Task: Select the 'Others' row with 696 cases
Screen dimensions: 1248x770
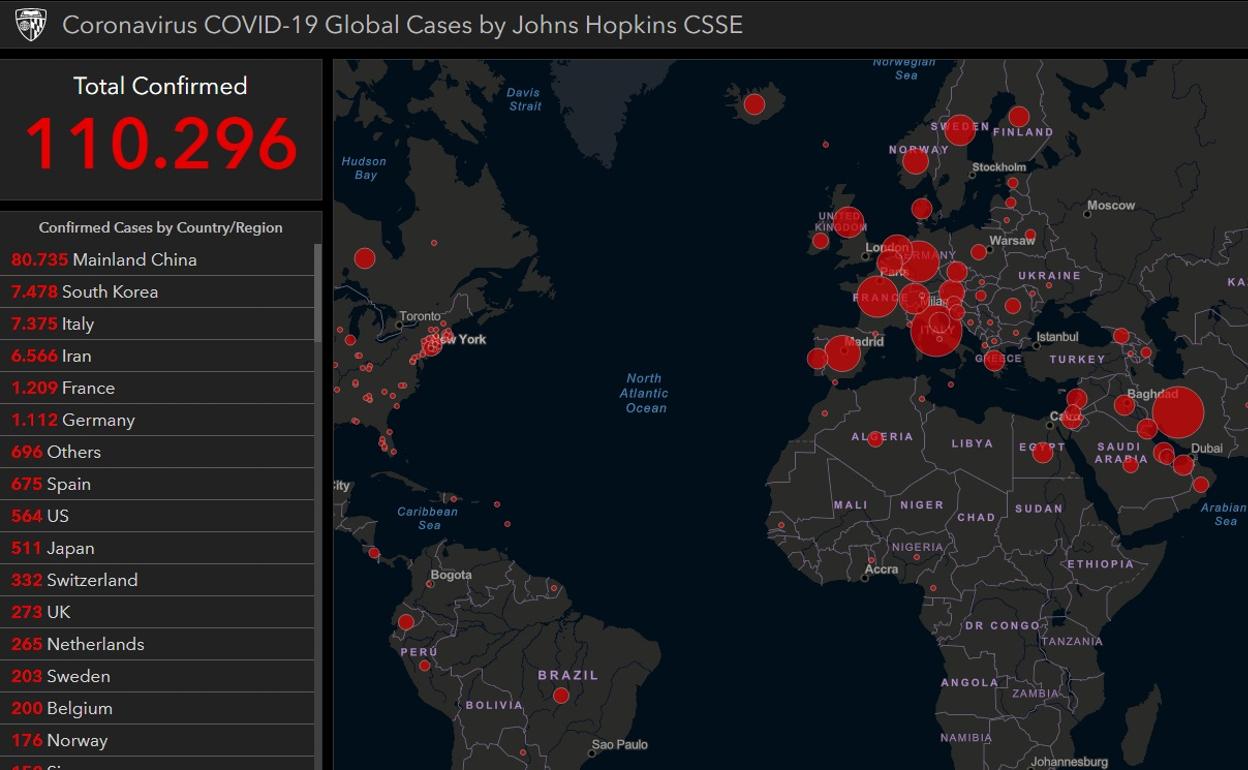Action: (157, 452)
